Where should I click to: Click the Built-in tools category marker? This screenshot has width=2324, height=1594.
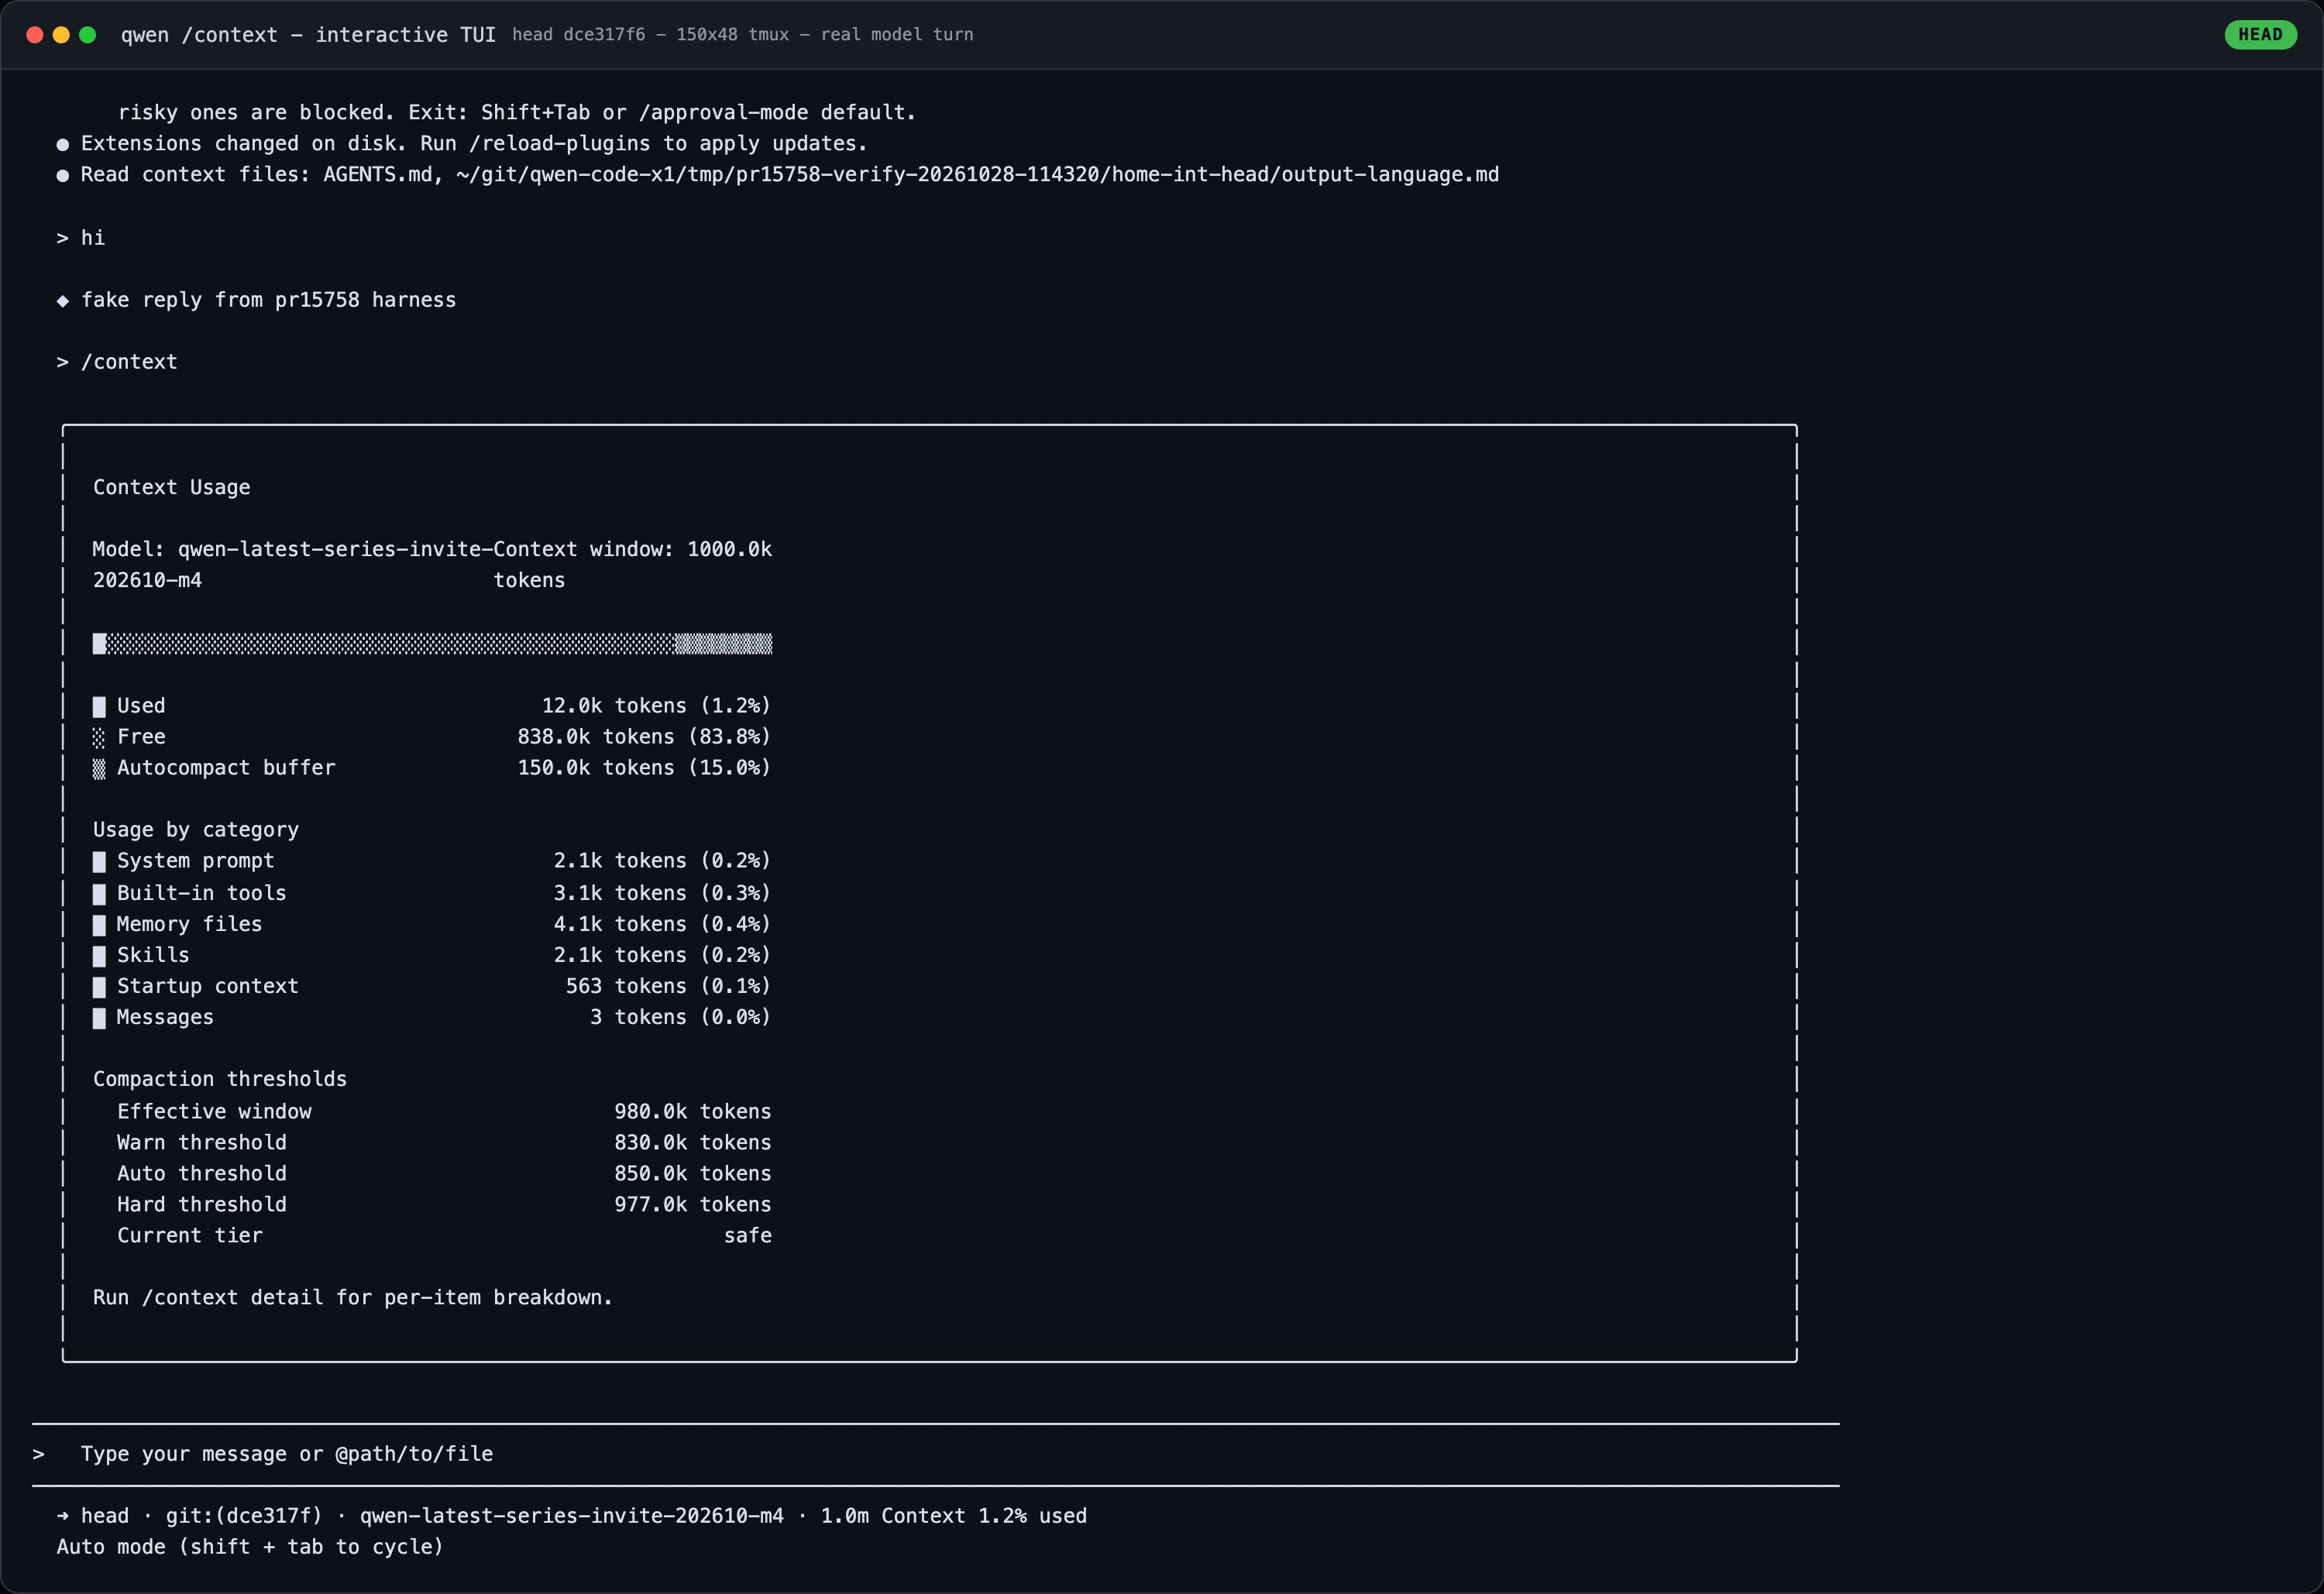[x=99, y=894]
